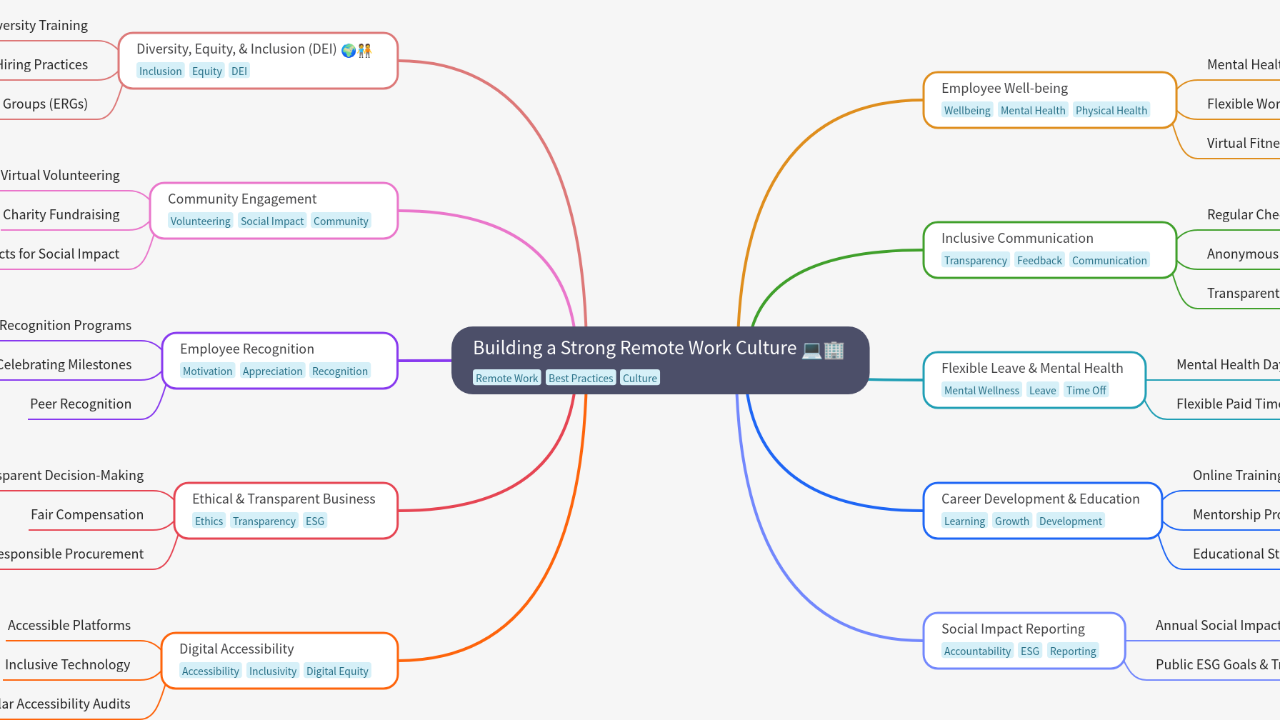Select the Flexible Leave & Mental Health node
This screenshot has width=1280, height=720.
pos(1034,380)
